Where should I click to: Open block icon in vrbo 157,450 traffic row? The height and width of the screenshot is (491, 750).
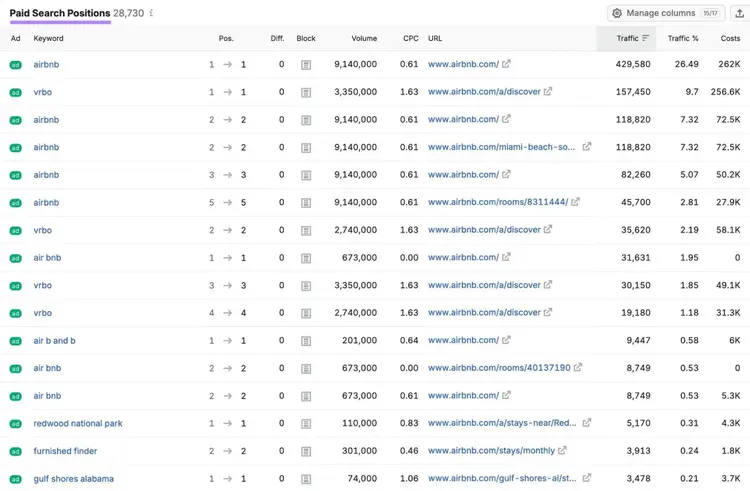306,92
